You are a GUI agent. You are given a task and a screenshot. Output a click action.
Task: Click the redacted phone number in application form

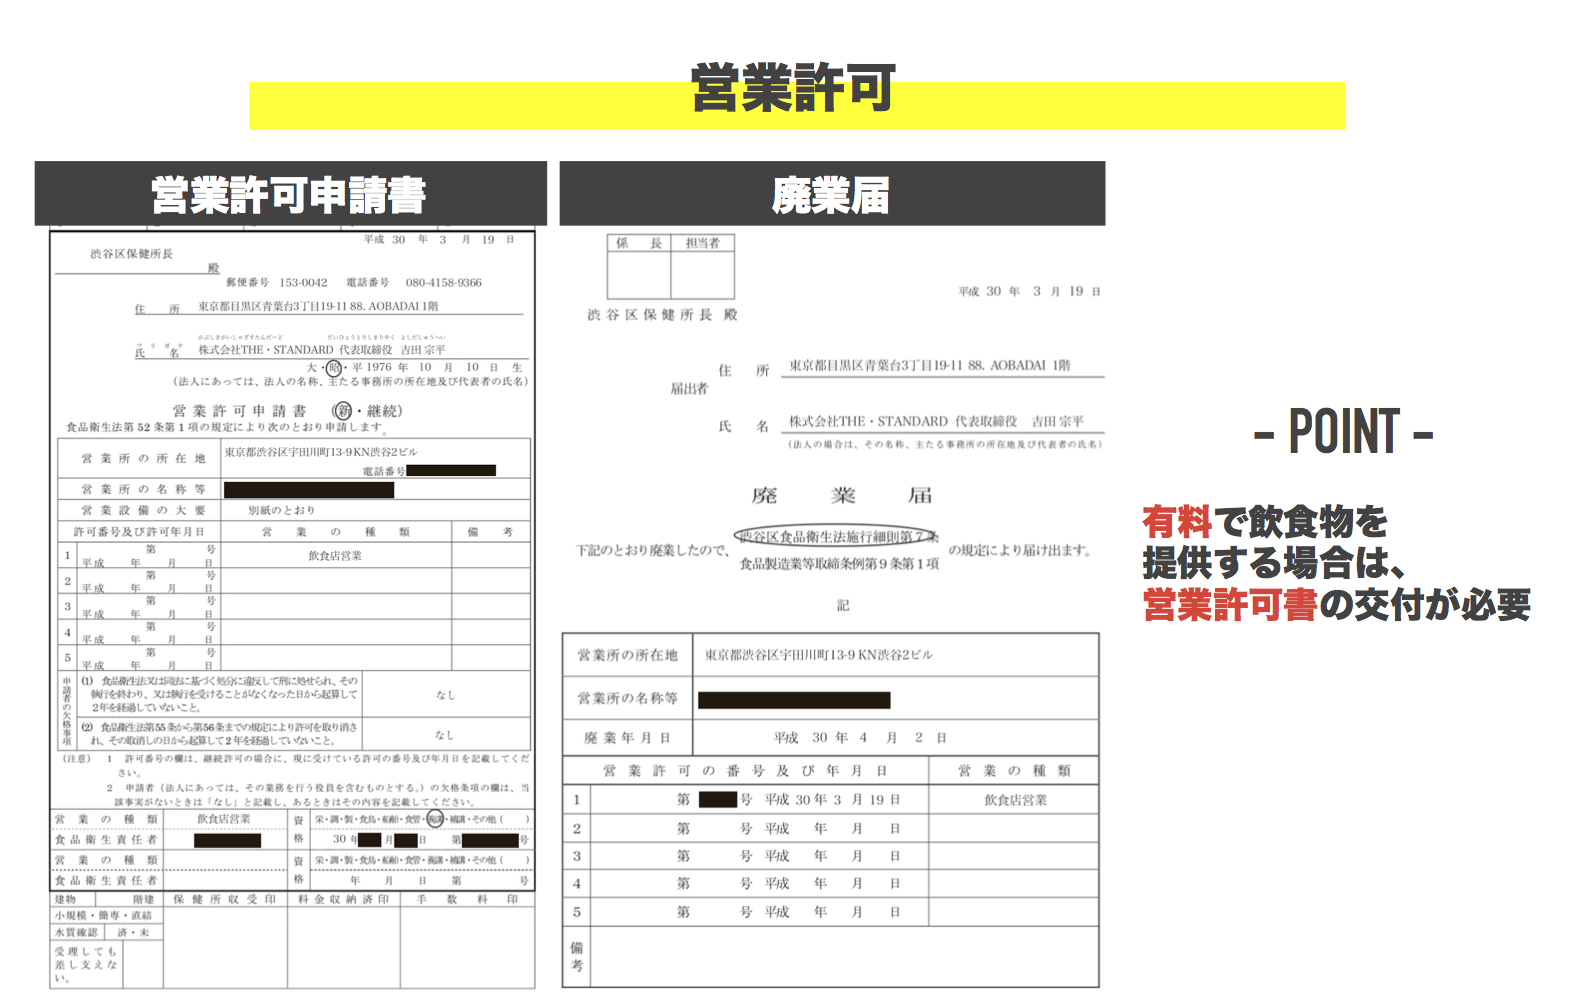451,470
